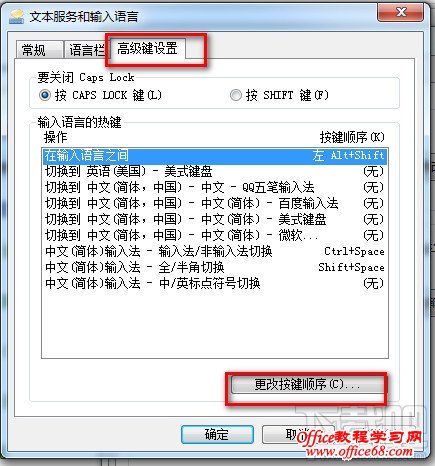Image resolution: width=435 pixels, height=466 pixels.
Task: Close the text services dialog
Action: [401, 13]
